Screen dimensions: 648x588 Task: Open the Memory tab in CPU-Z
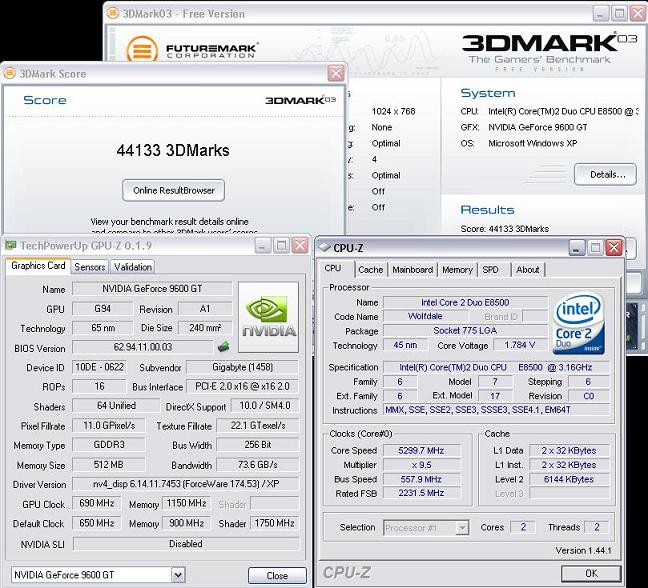point(457,269)
